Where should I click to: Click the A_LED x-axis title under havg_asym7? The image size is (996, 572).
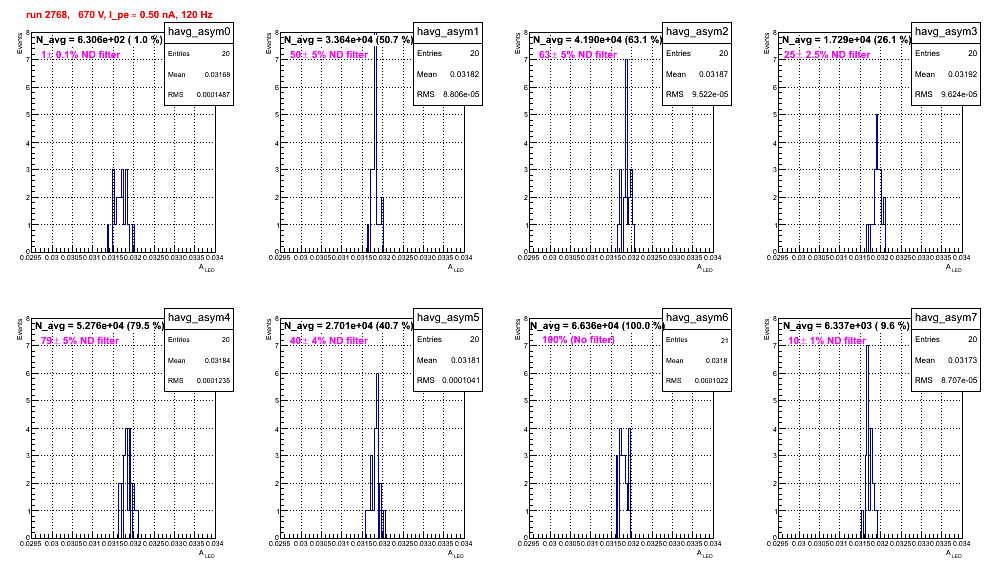(x=954, y=554)
